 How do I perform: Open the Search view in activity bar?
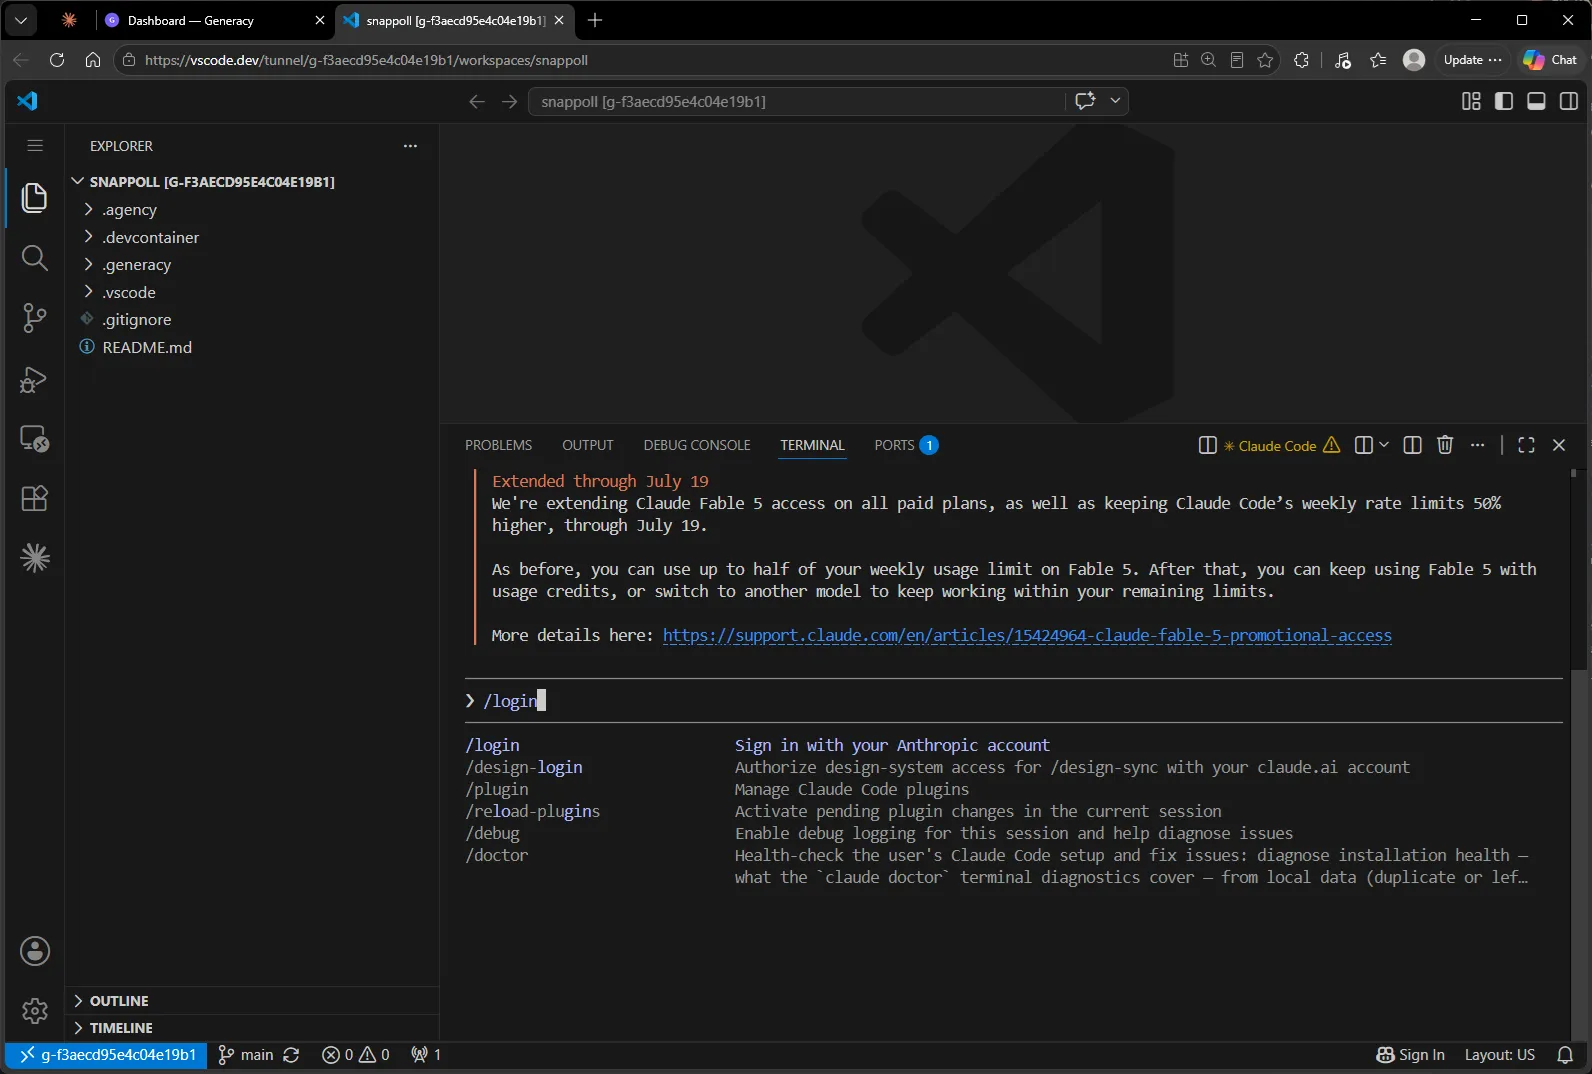pos(34,258)
